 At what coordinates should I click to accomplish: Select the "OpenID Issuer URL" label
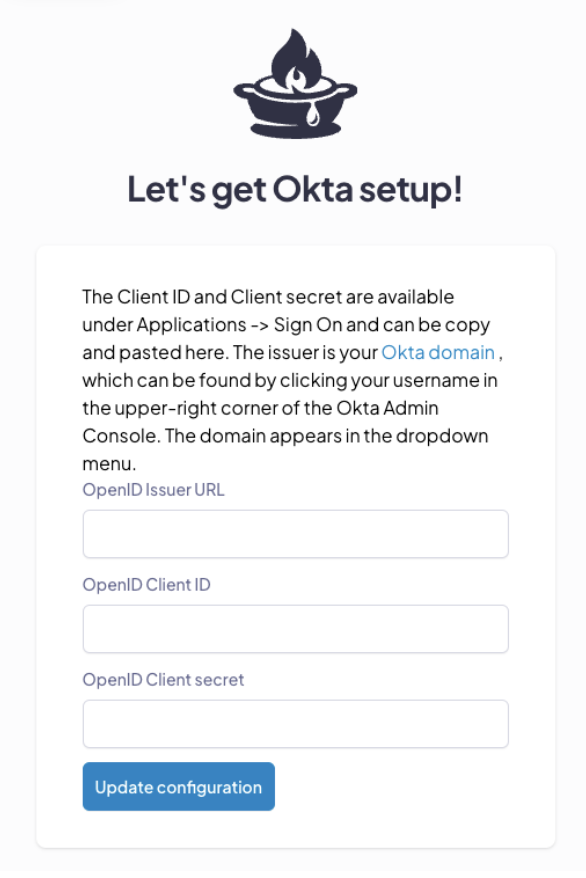[153, 490]
